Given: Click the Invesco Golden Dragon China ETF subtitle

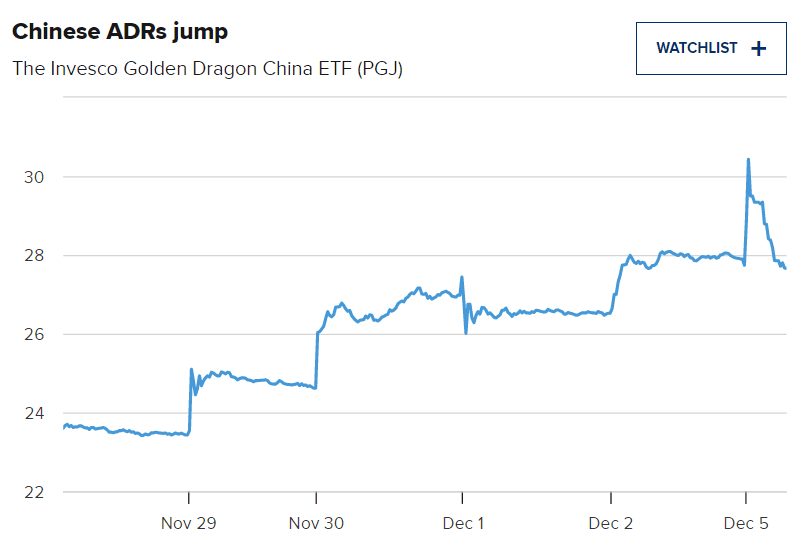Looking at the screenshot, I should point(207,69).
